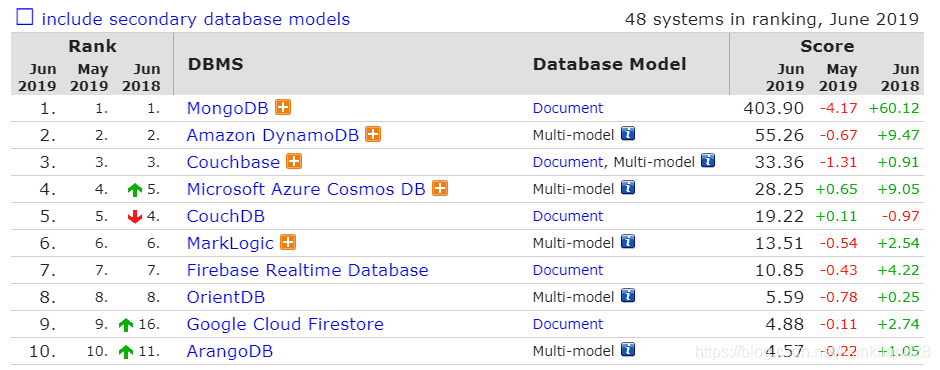Open the MongoDB link
The height and width of the screenshot is (370, 940).
[x=228, y=109]
